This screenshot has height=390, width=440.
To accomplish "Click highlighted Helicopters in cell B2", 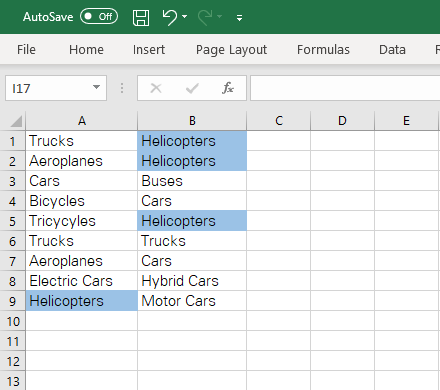I will click(192, 161).
